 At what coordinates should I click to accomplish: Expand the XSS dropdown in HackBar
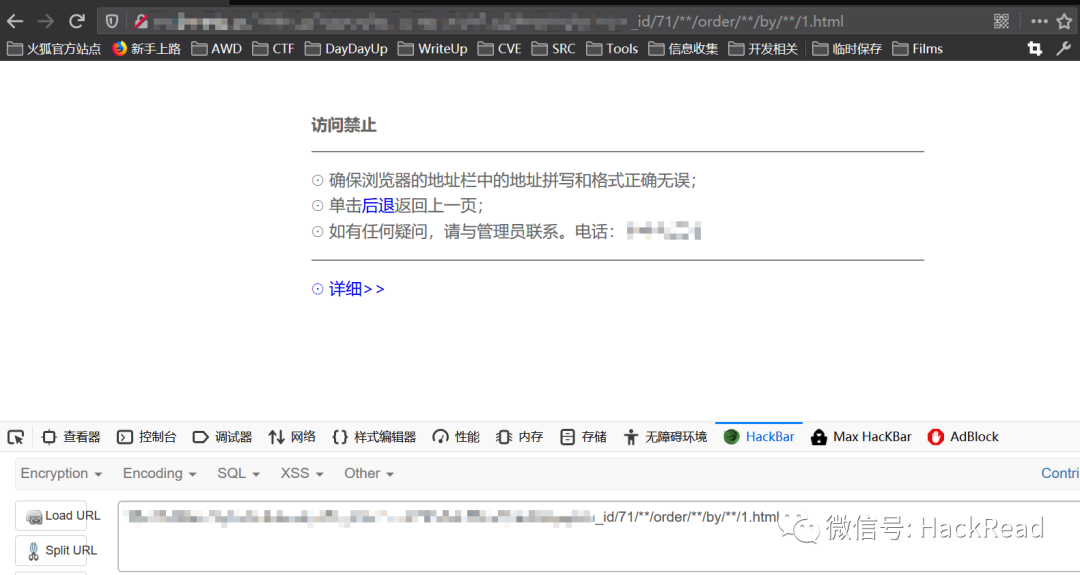(302, 473)
